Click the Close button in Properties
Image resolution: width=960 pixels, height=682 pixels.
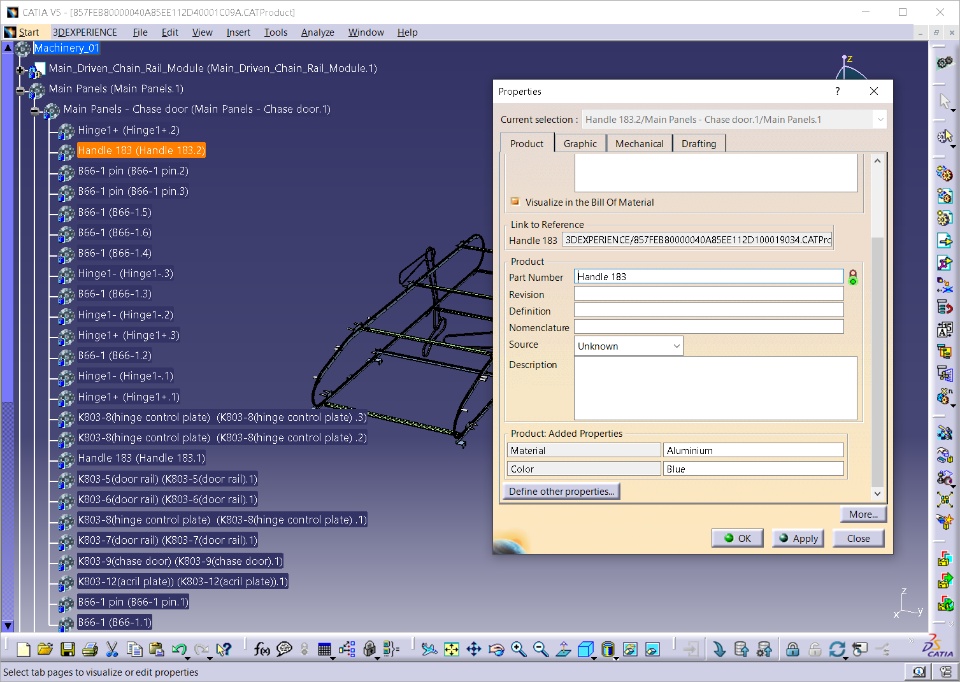(x=858, y=538)
